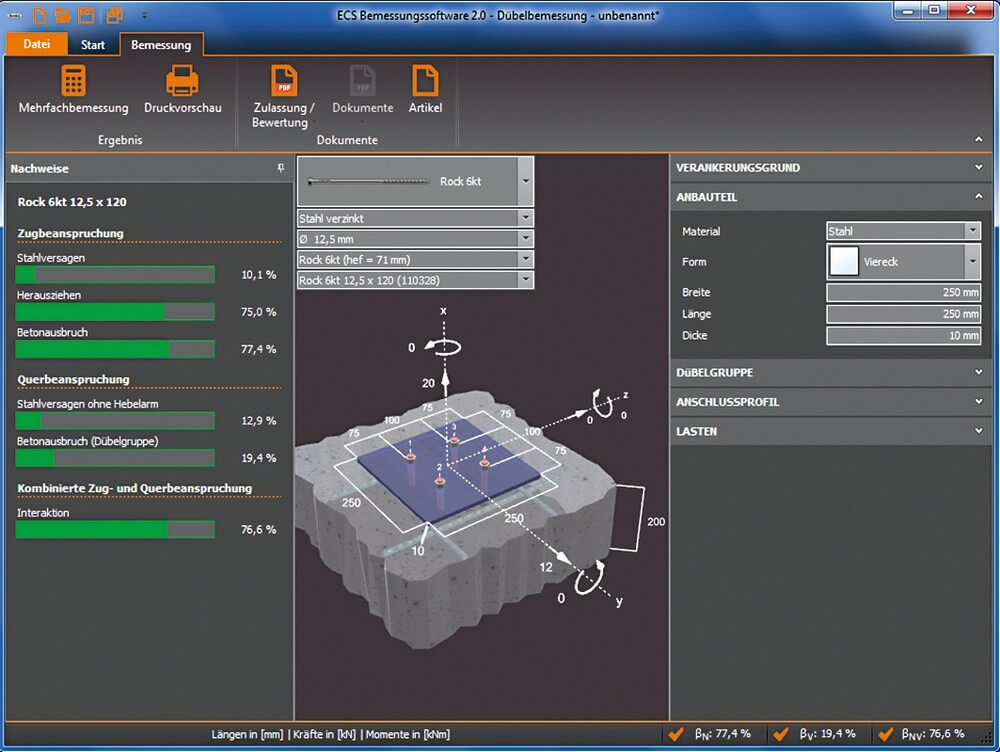Click the Betonausbruch 77,4 % progress bar
The image size is (1000, 752).
pyautogui.click(x=115, y=349)
